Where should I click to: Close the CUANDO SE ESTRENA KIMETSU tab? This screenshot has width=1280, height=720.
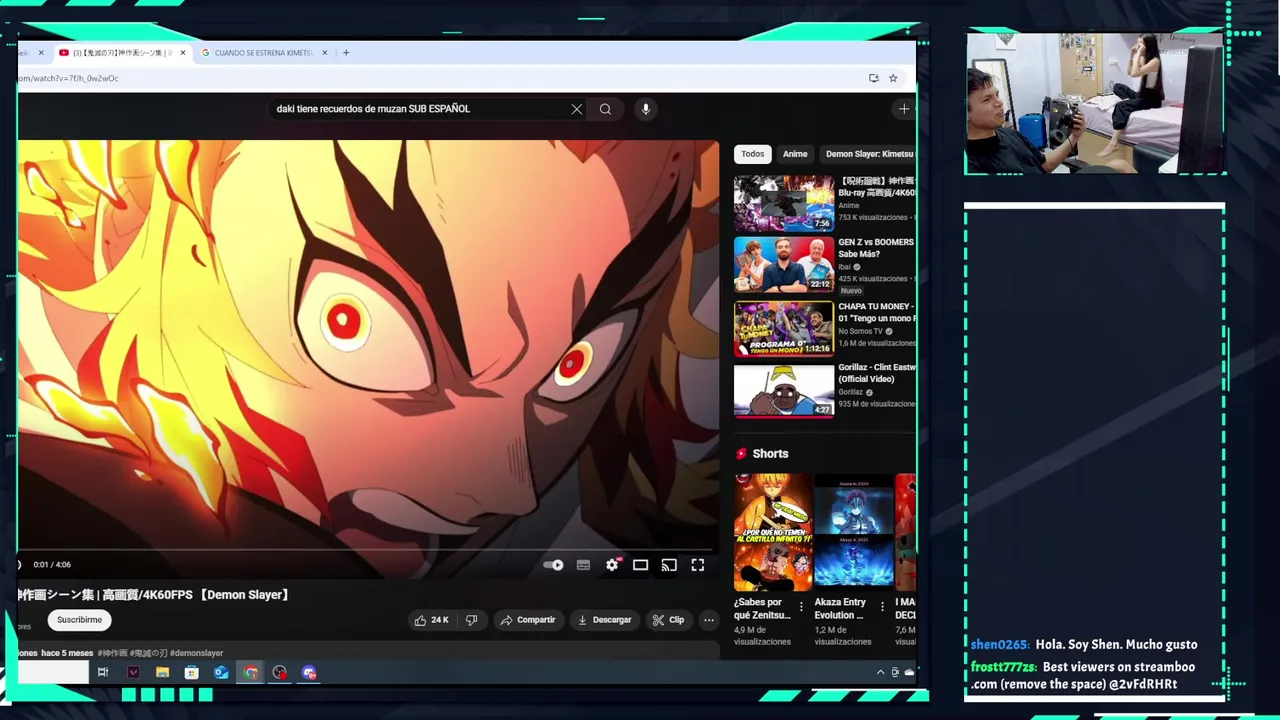coord(325,53)
